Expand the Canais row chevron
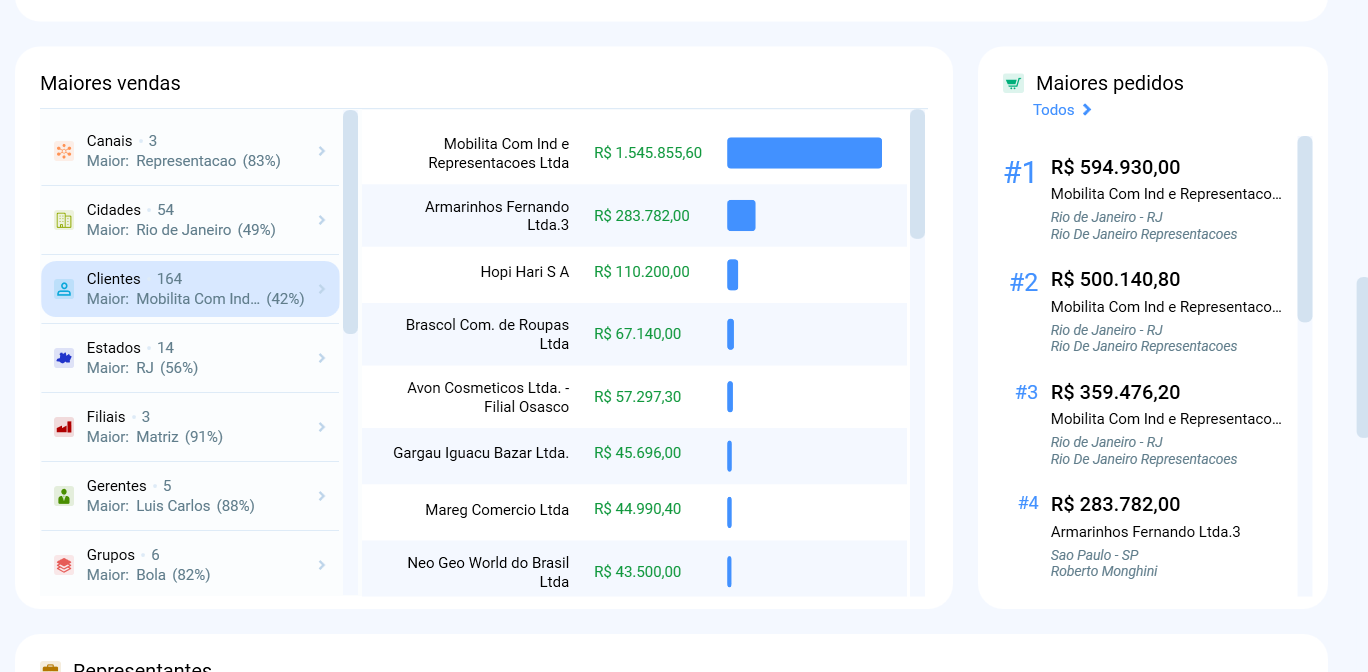This screenshot has width=1368, height=672. pyautogui.click(x=322, y=151)
